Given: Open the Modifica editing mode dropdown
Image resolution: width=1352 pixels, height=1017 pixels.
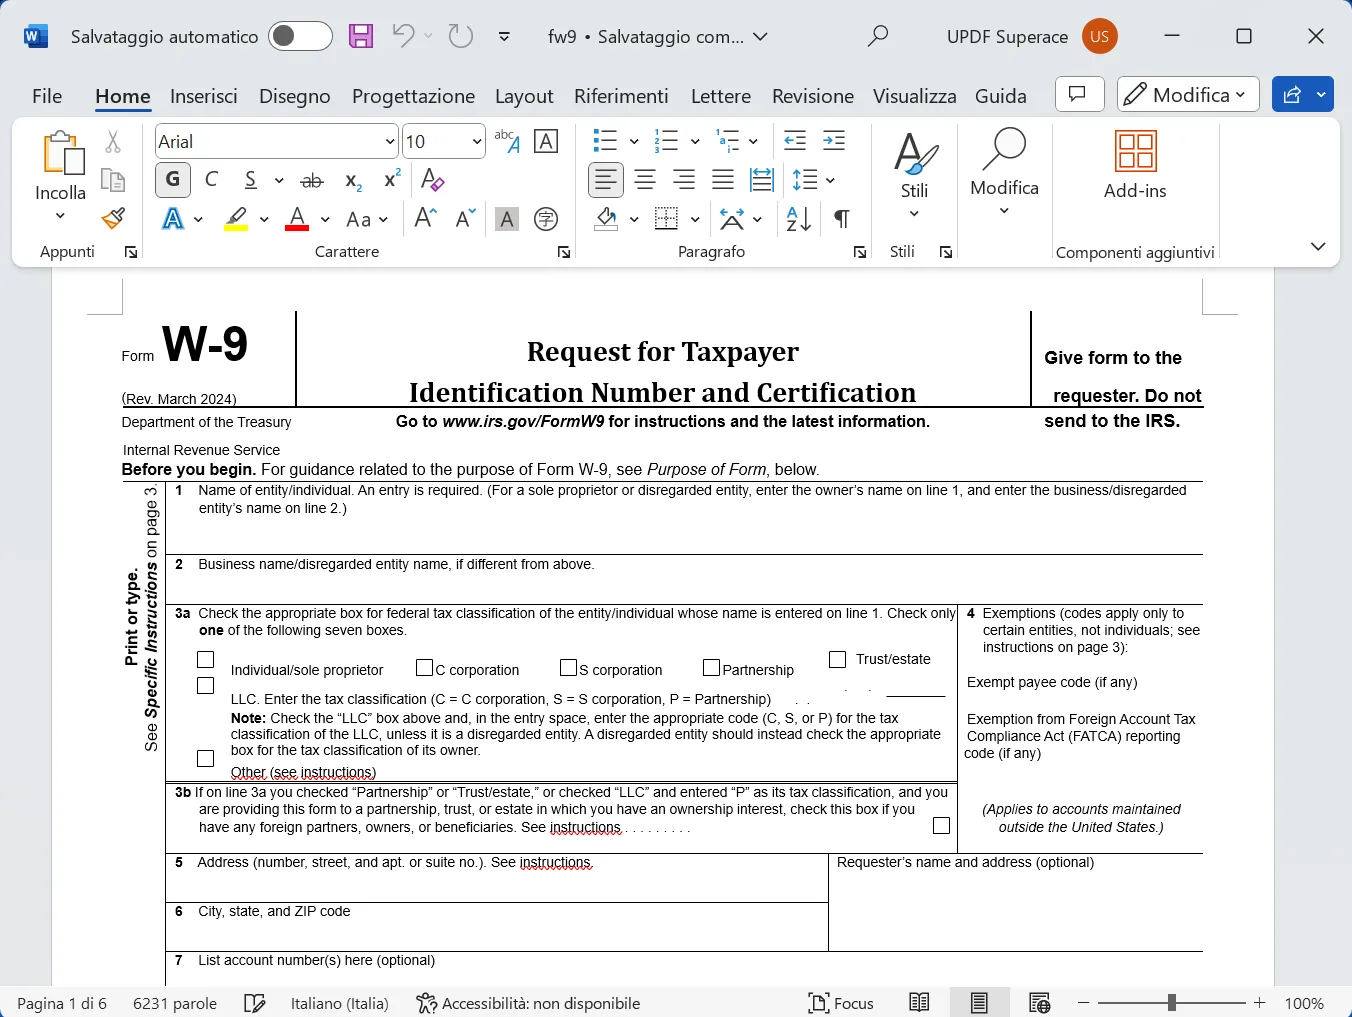Looking at the screenshot, I should [x=1188, y=94].
